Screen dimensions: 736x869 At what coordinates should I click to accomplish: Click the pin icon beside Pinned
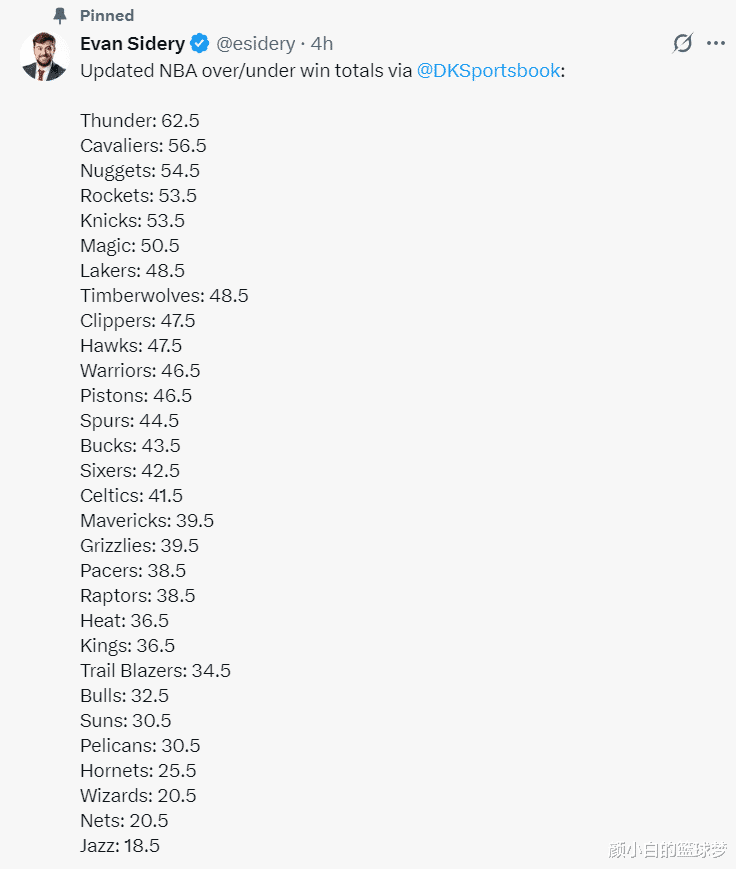click(x=60, y=16)
